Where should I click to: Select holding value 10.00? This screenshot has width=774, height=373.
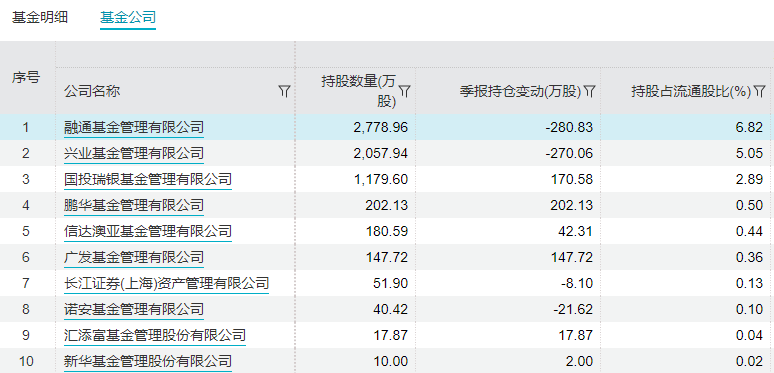[390, 361]
